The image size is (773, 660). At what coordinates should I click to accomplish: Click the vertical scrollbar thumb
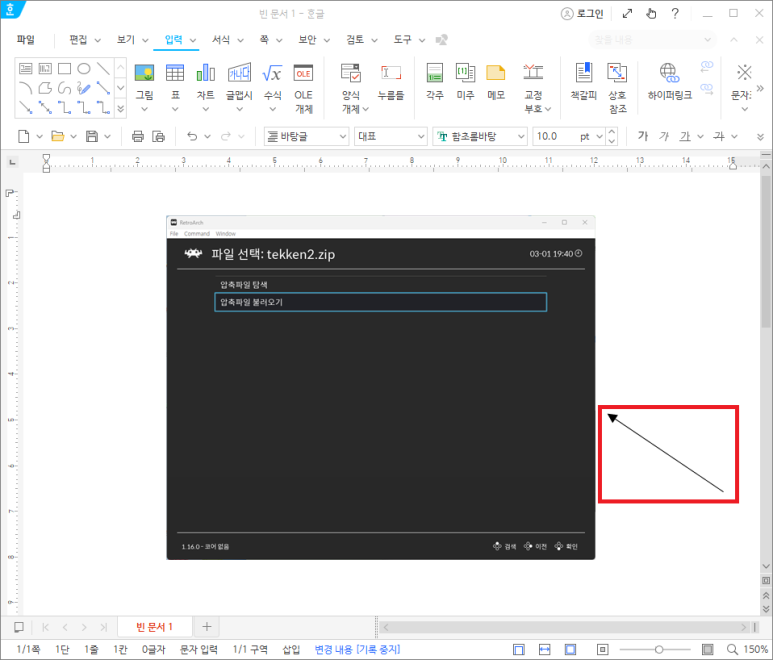(766, 251)
